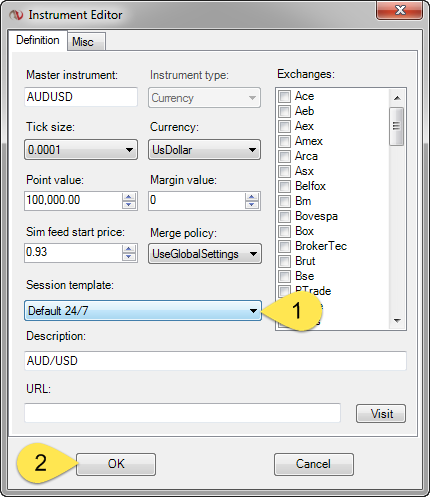The width and height of the screenshot is (430, 497).
Task: Enable the Amex exchange checkbox
Action: (284, 141)
